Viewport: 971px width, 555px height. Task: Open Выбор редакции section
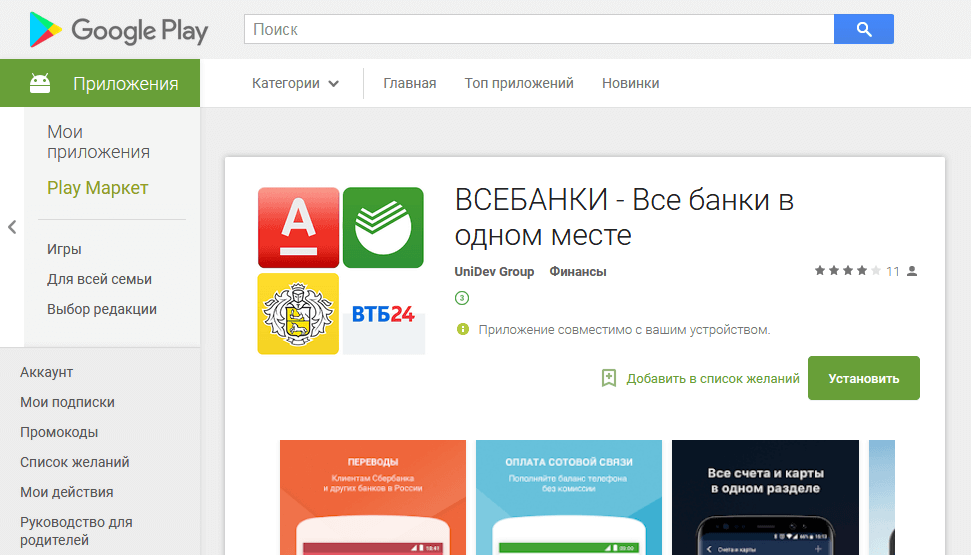tap(102, 309)
